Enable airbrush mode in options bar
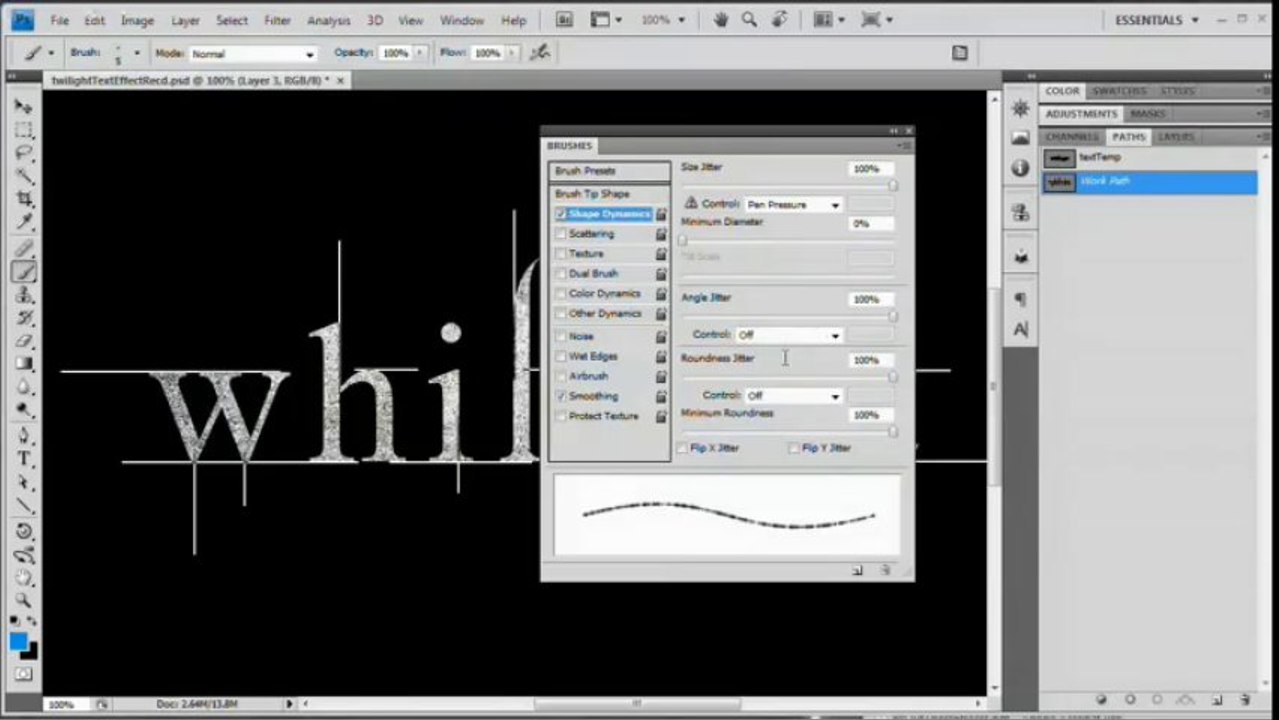 [x=540, y=53]
